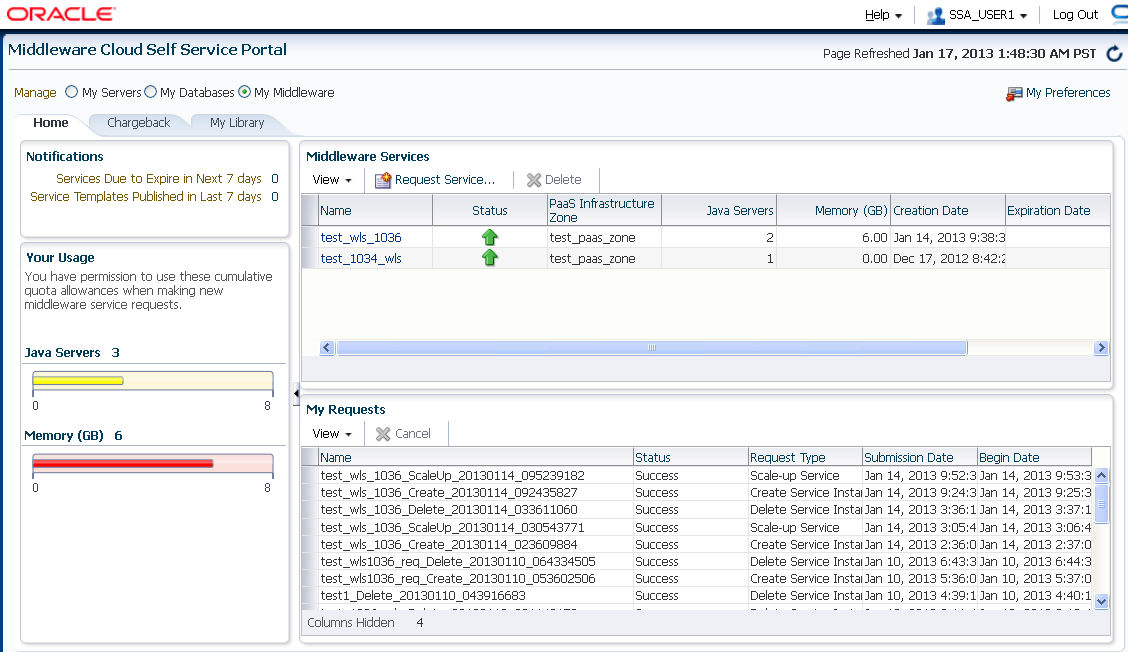The width and height of the screenshot is (1128, 652).
Task: Click the Oracle logo
Action: pyautogui.click(x=60, y=14)
